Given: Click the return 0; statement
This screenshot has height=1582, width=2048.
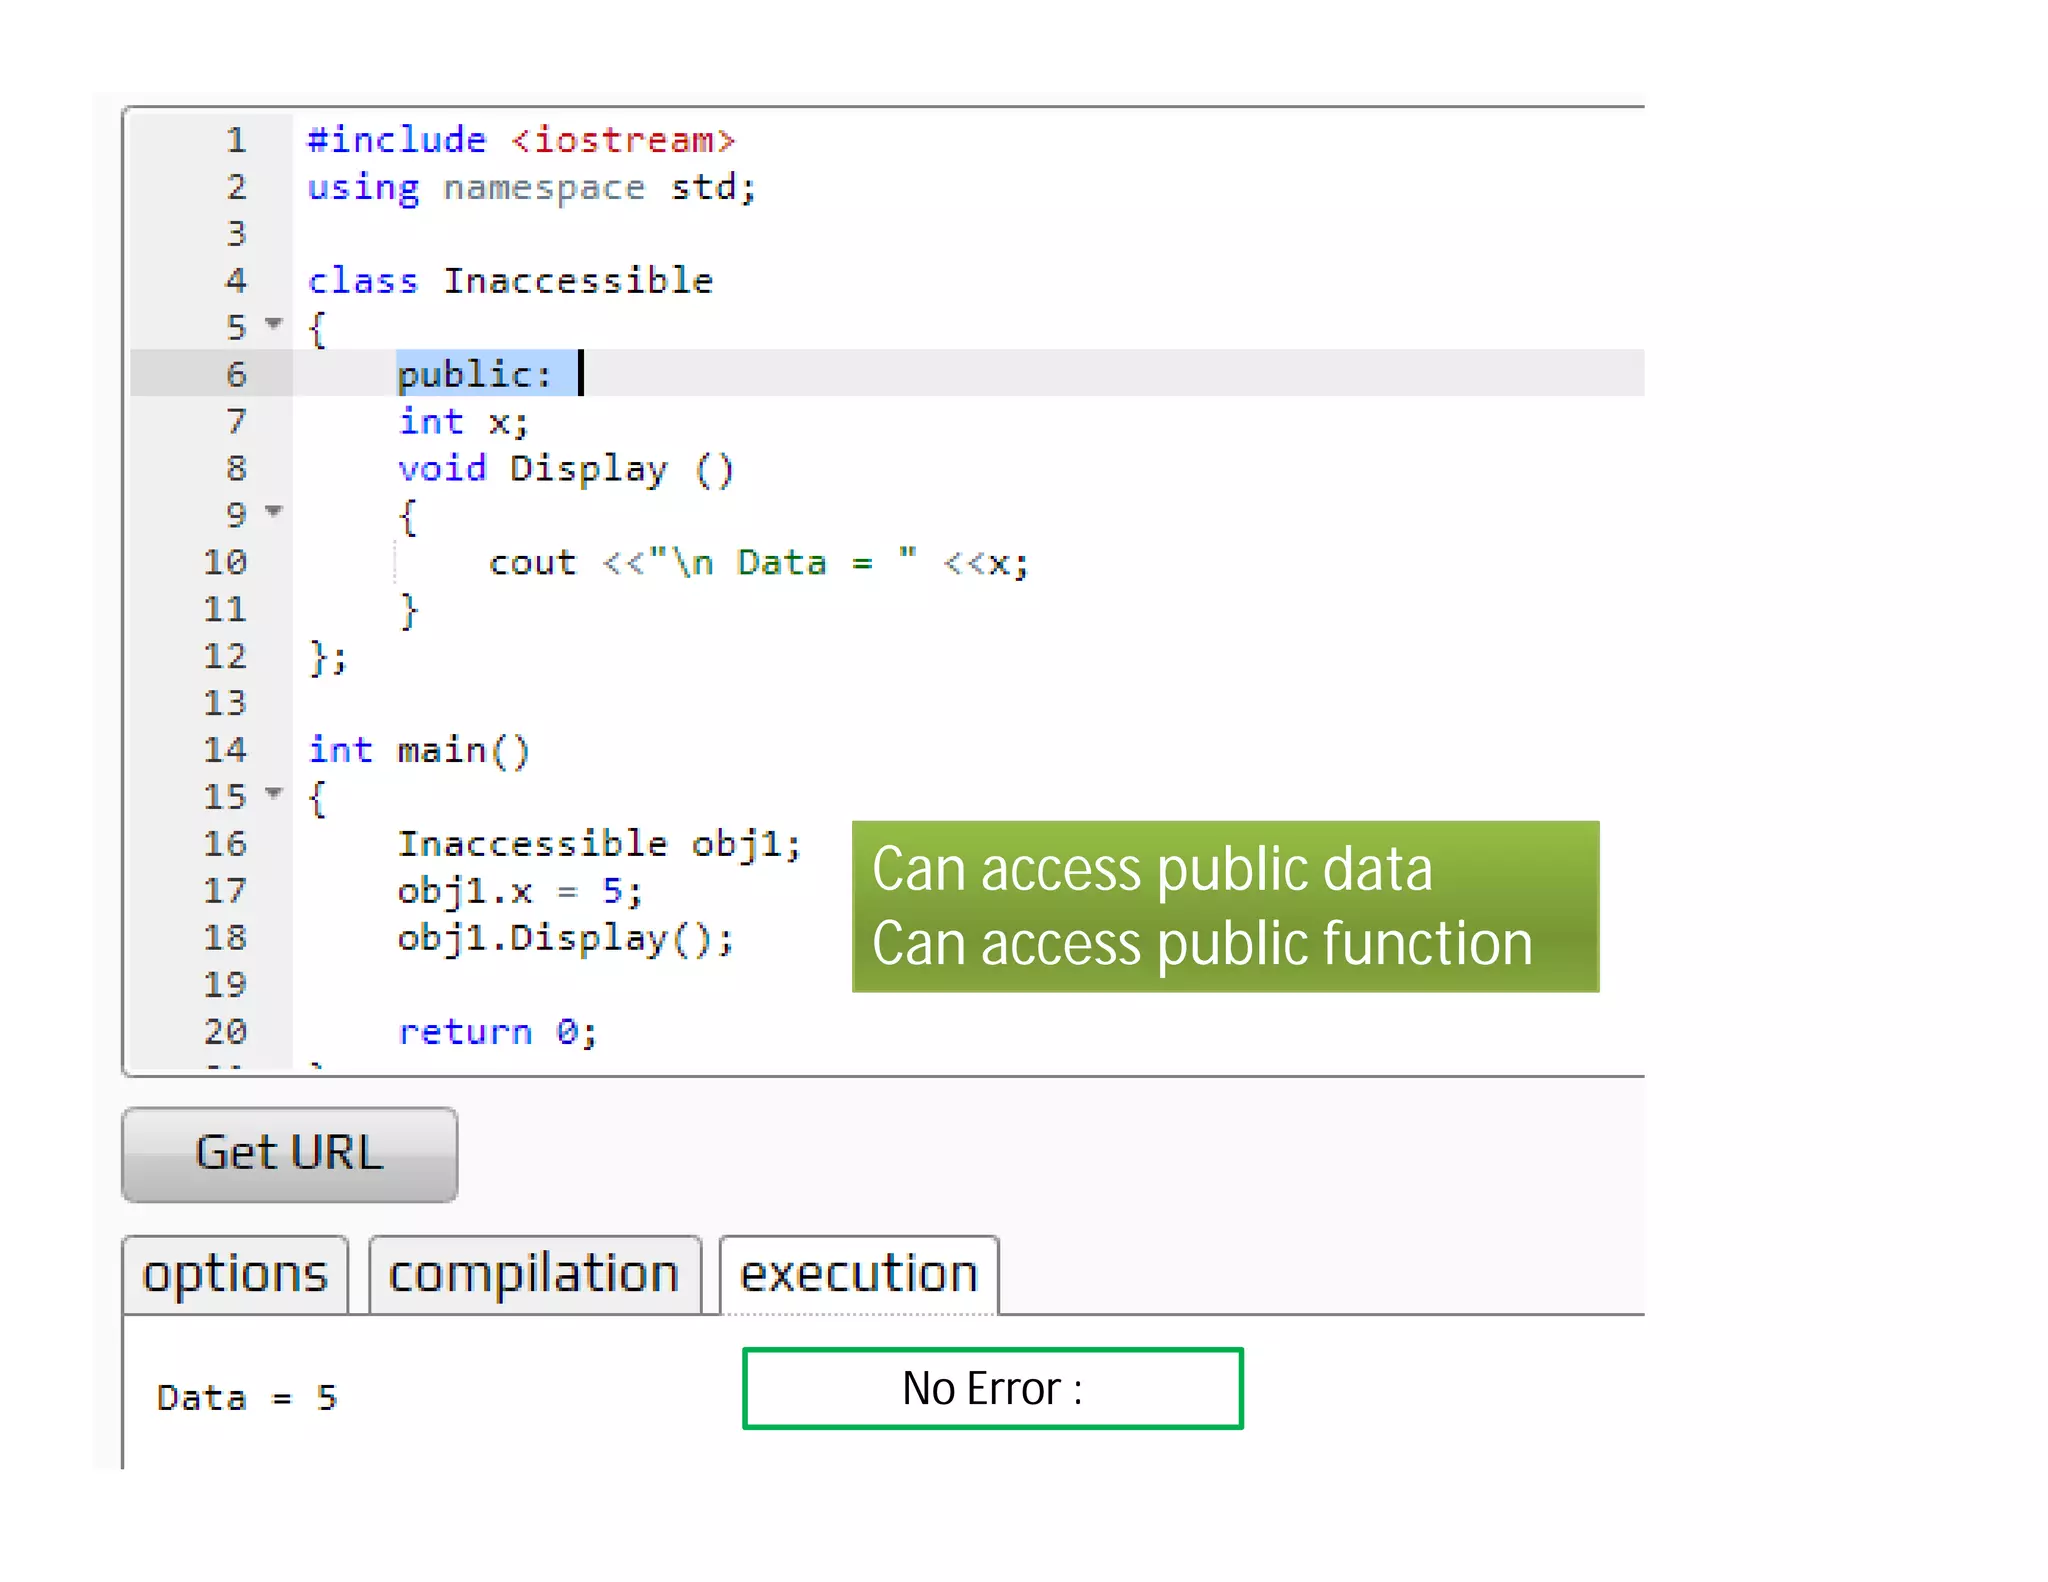Looking at the screenshot, I should 497,1032.
